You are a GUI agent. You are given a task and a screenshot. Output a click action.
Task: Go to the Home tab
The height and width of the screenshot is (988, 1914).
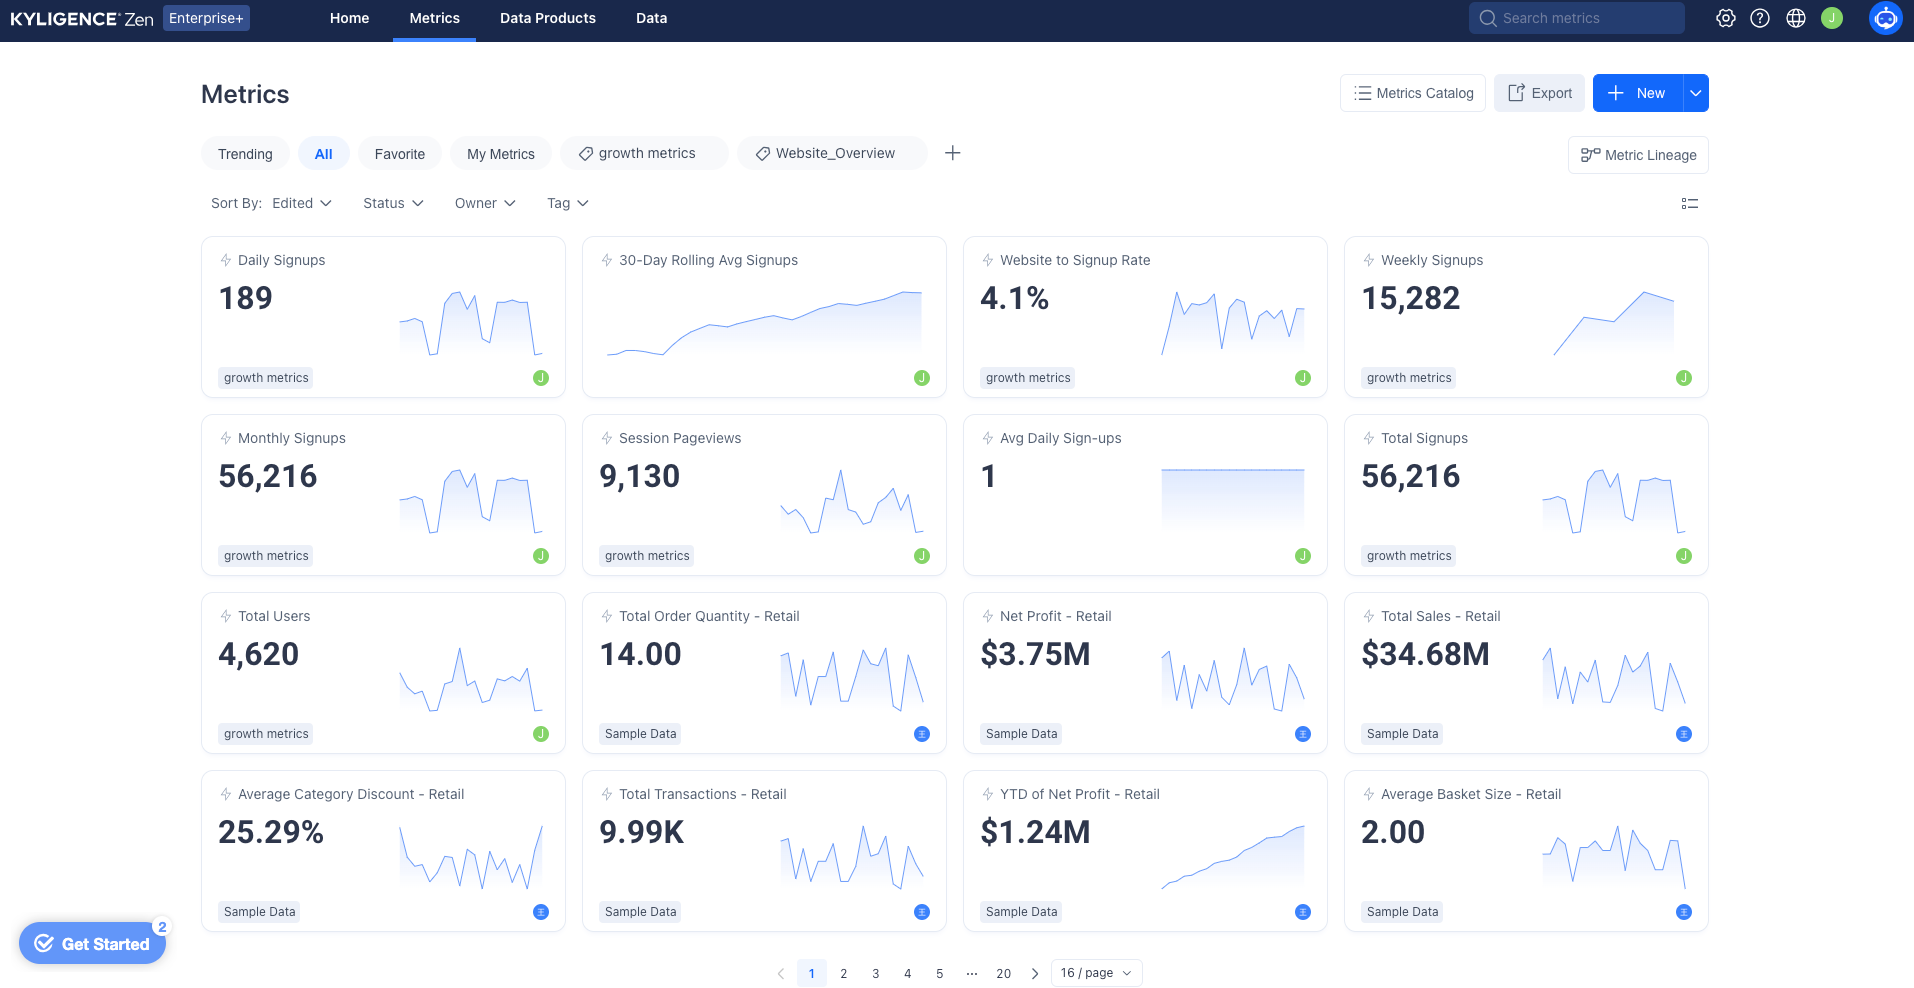349,18
